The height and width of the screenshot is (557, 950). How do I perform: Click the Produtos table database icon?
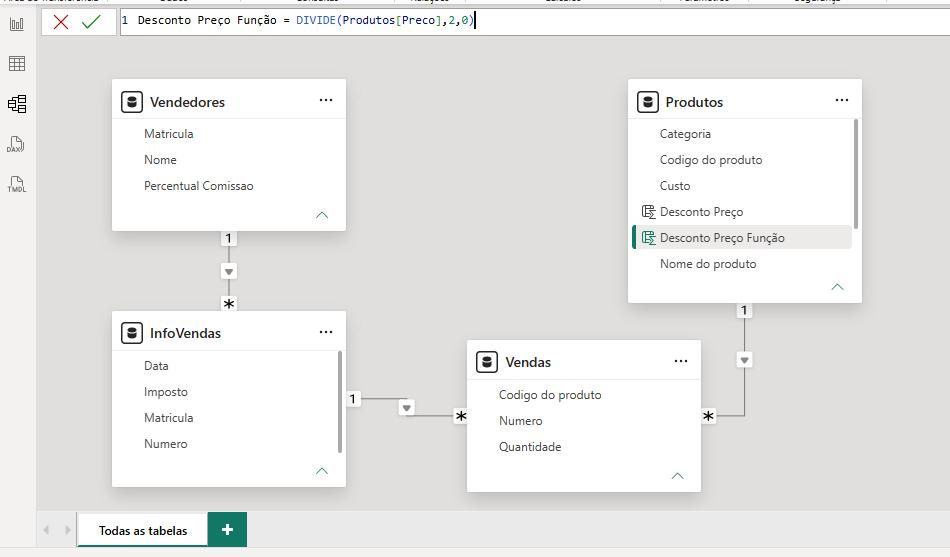point(648,102)
